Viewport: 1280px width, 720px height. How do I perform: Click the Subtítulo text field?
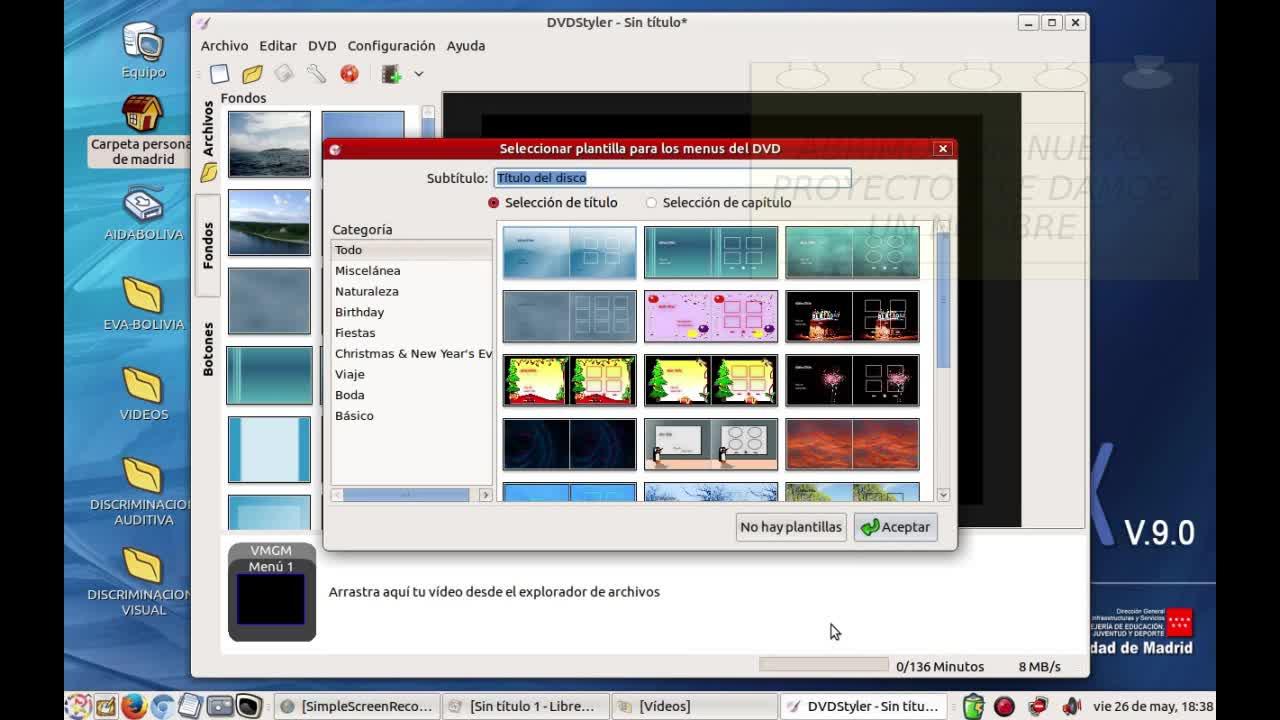pos(672,178)
